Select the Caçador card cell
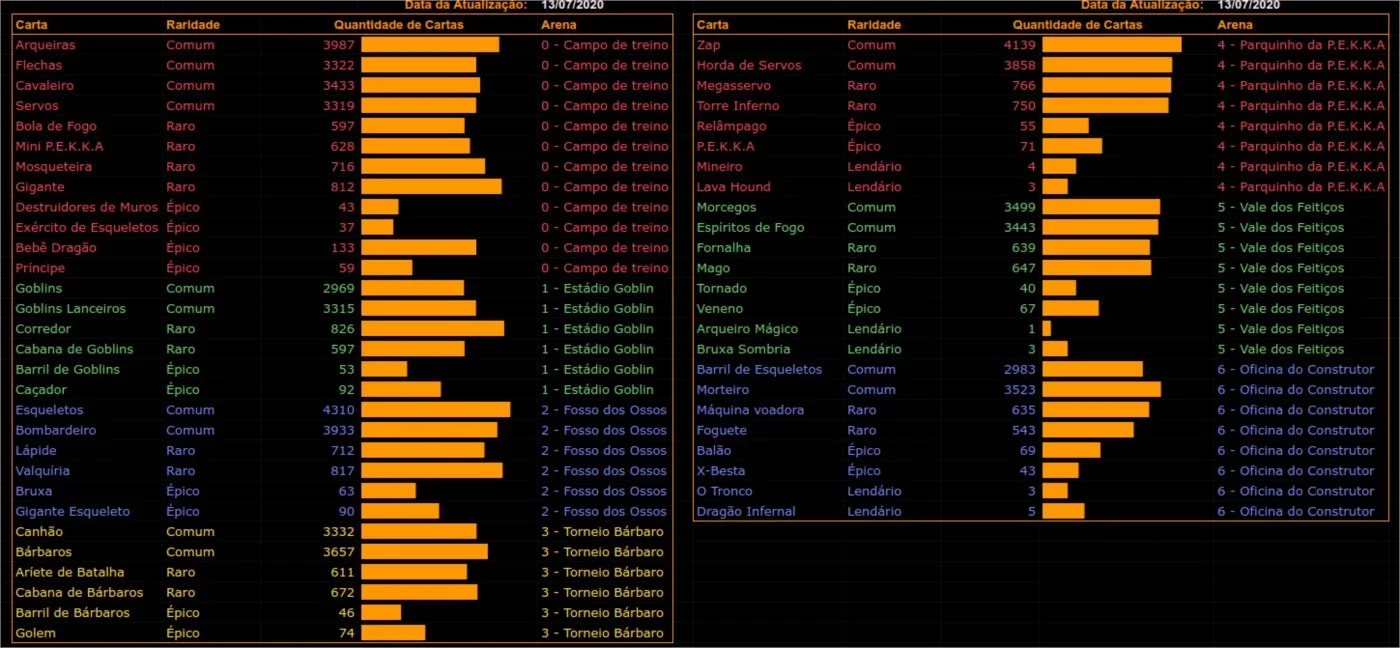This screenshot has height=648, width=1400. (40, 389)
